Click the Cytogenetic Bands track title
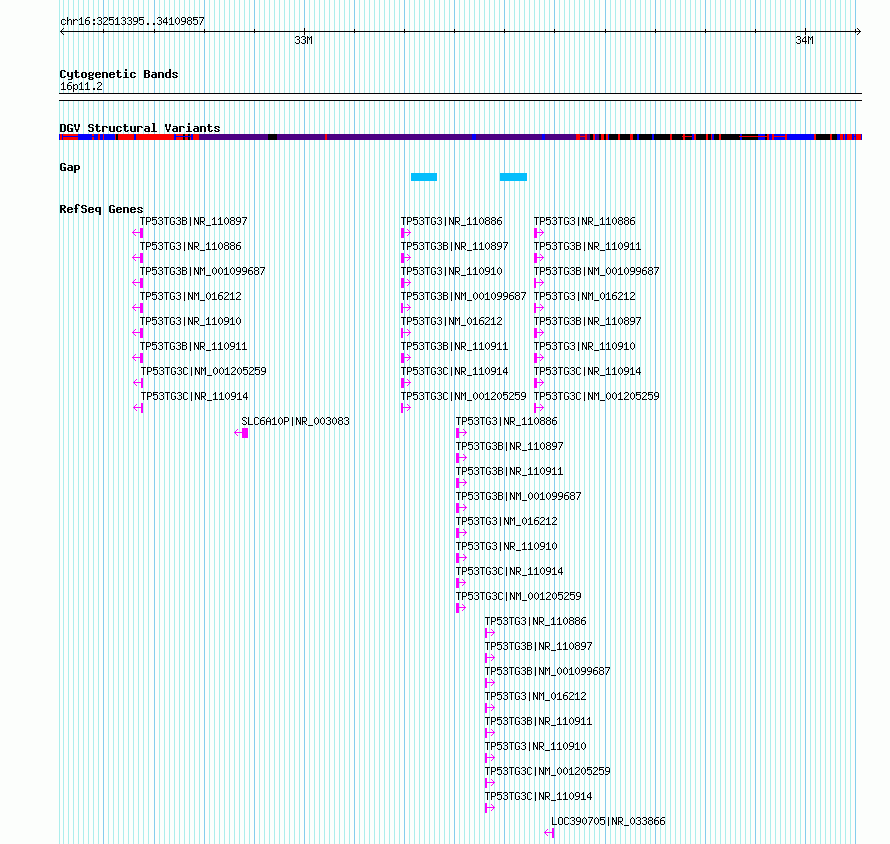 (x=119, y=74)
